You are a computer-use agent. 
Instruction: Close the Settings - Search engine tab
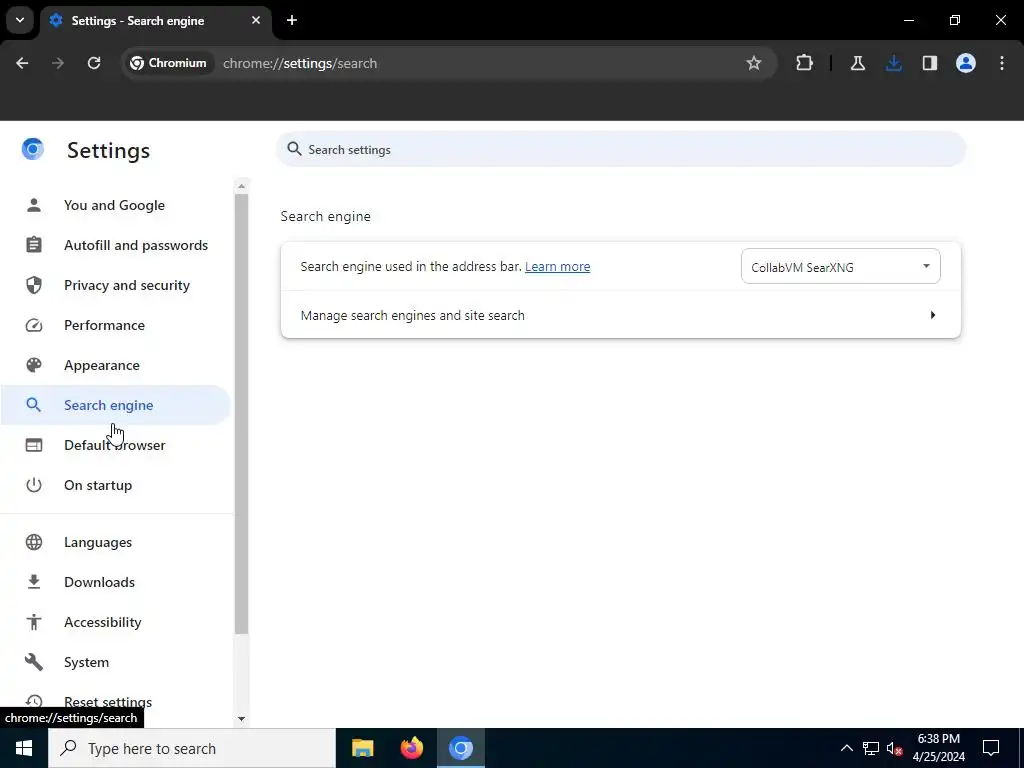pyautogui.click(x=256, y=20)
